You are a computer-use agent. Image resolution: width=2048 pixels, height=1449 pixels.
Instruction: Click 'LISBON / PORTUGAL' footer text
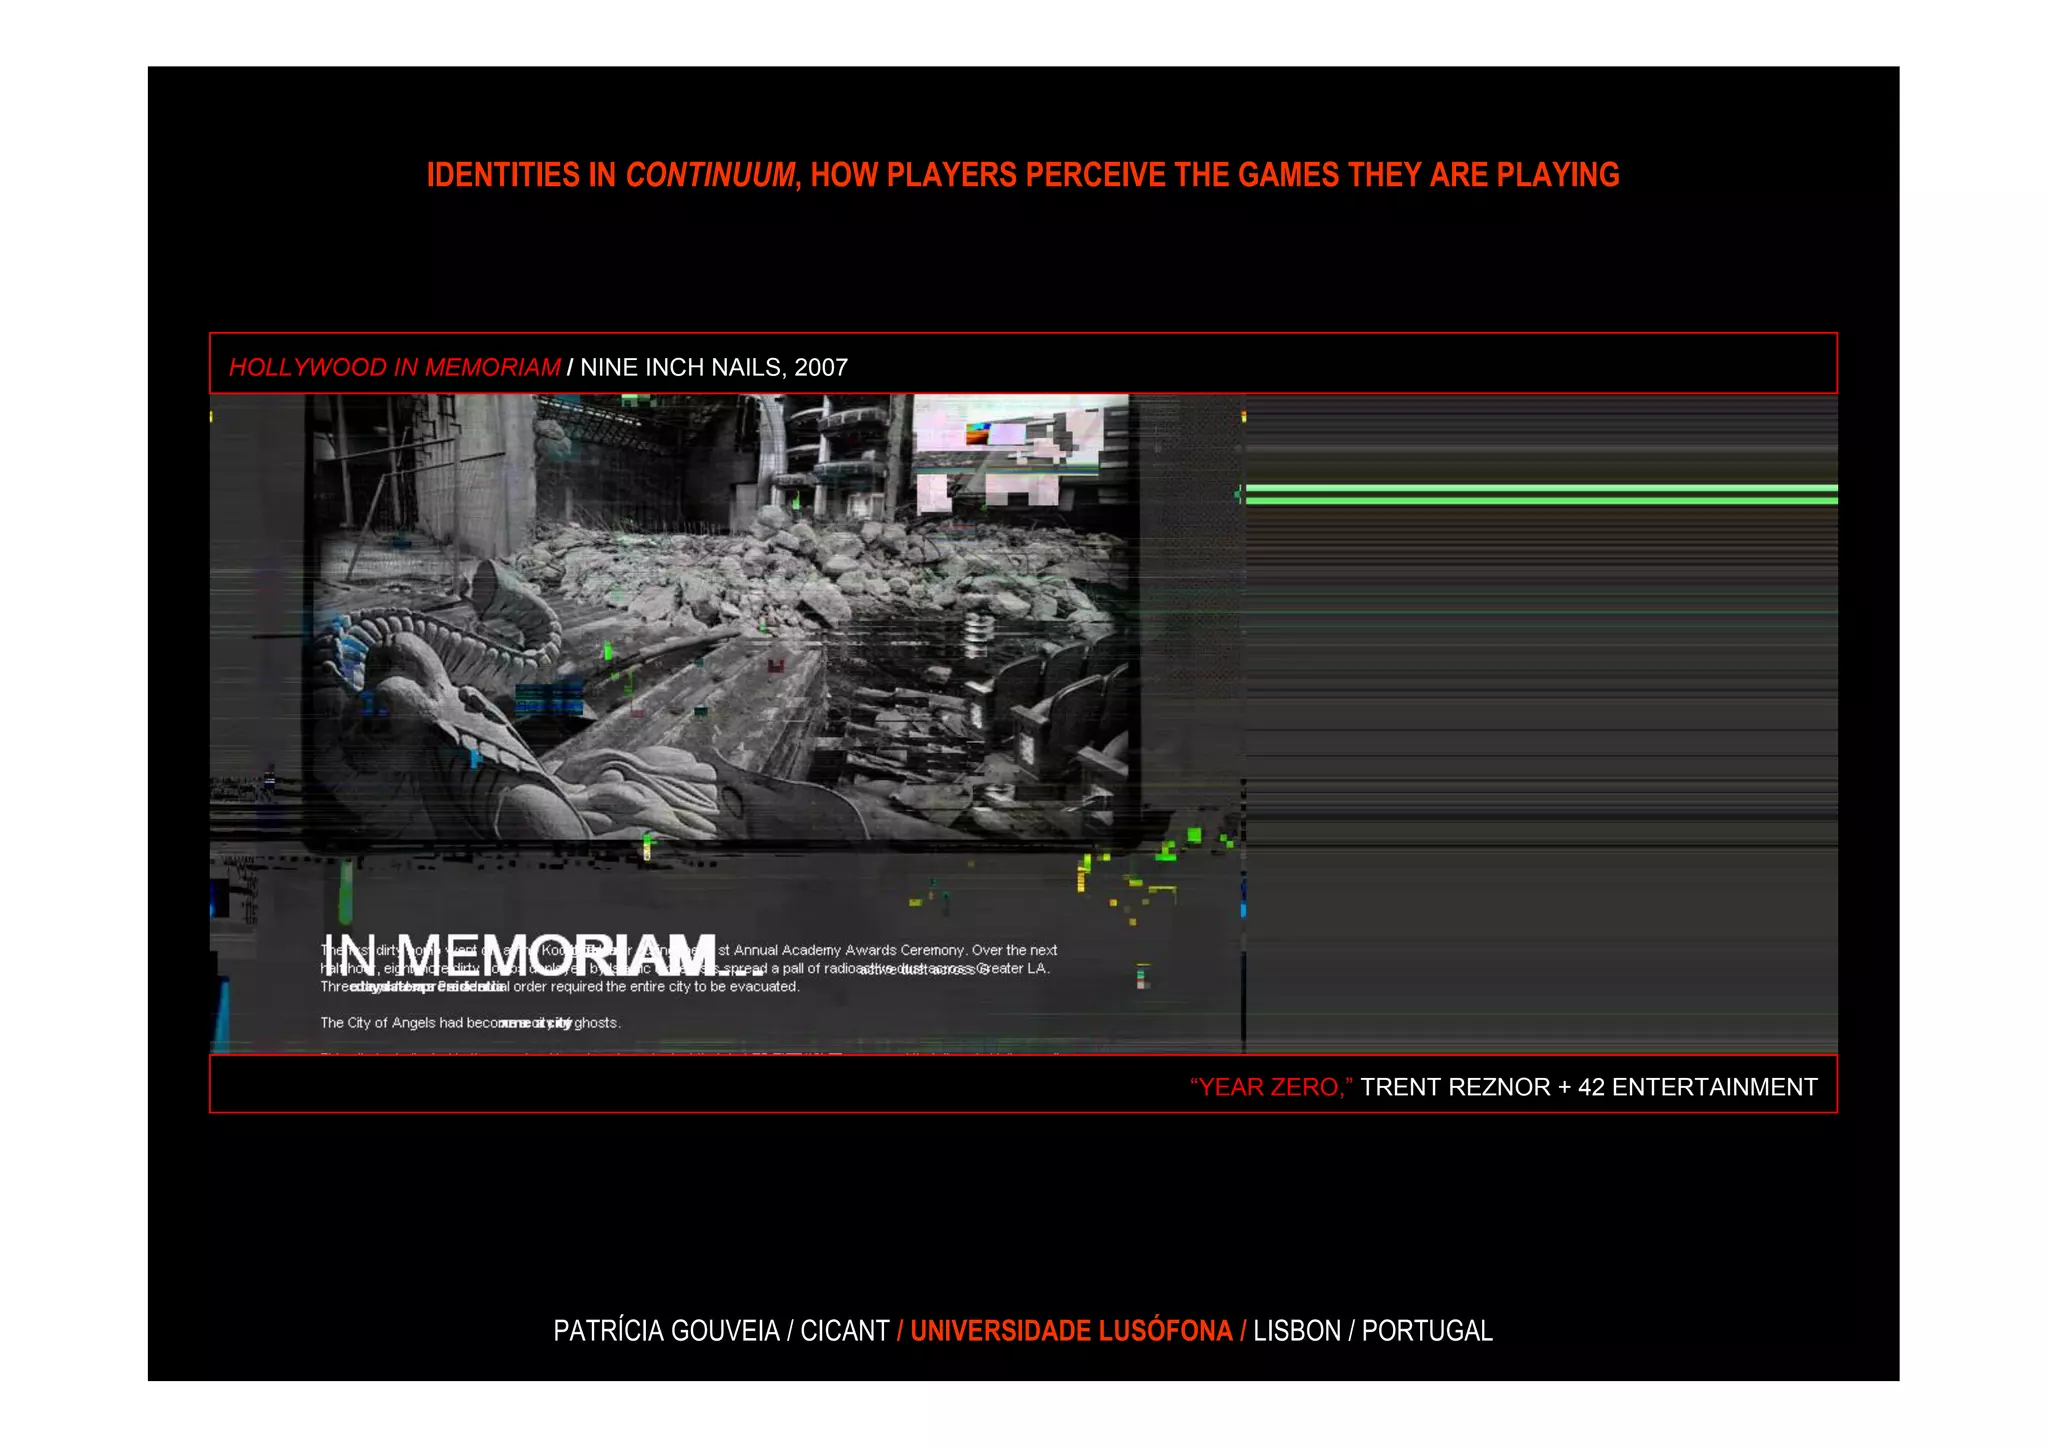point(1373,1331)
